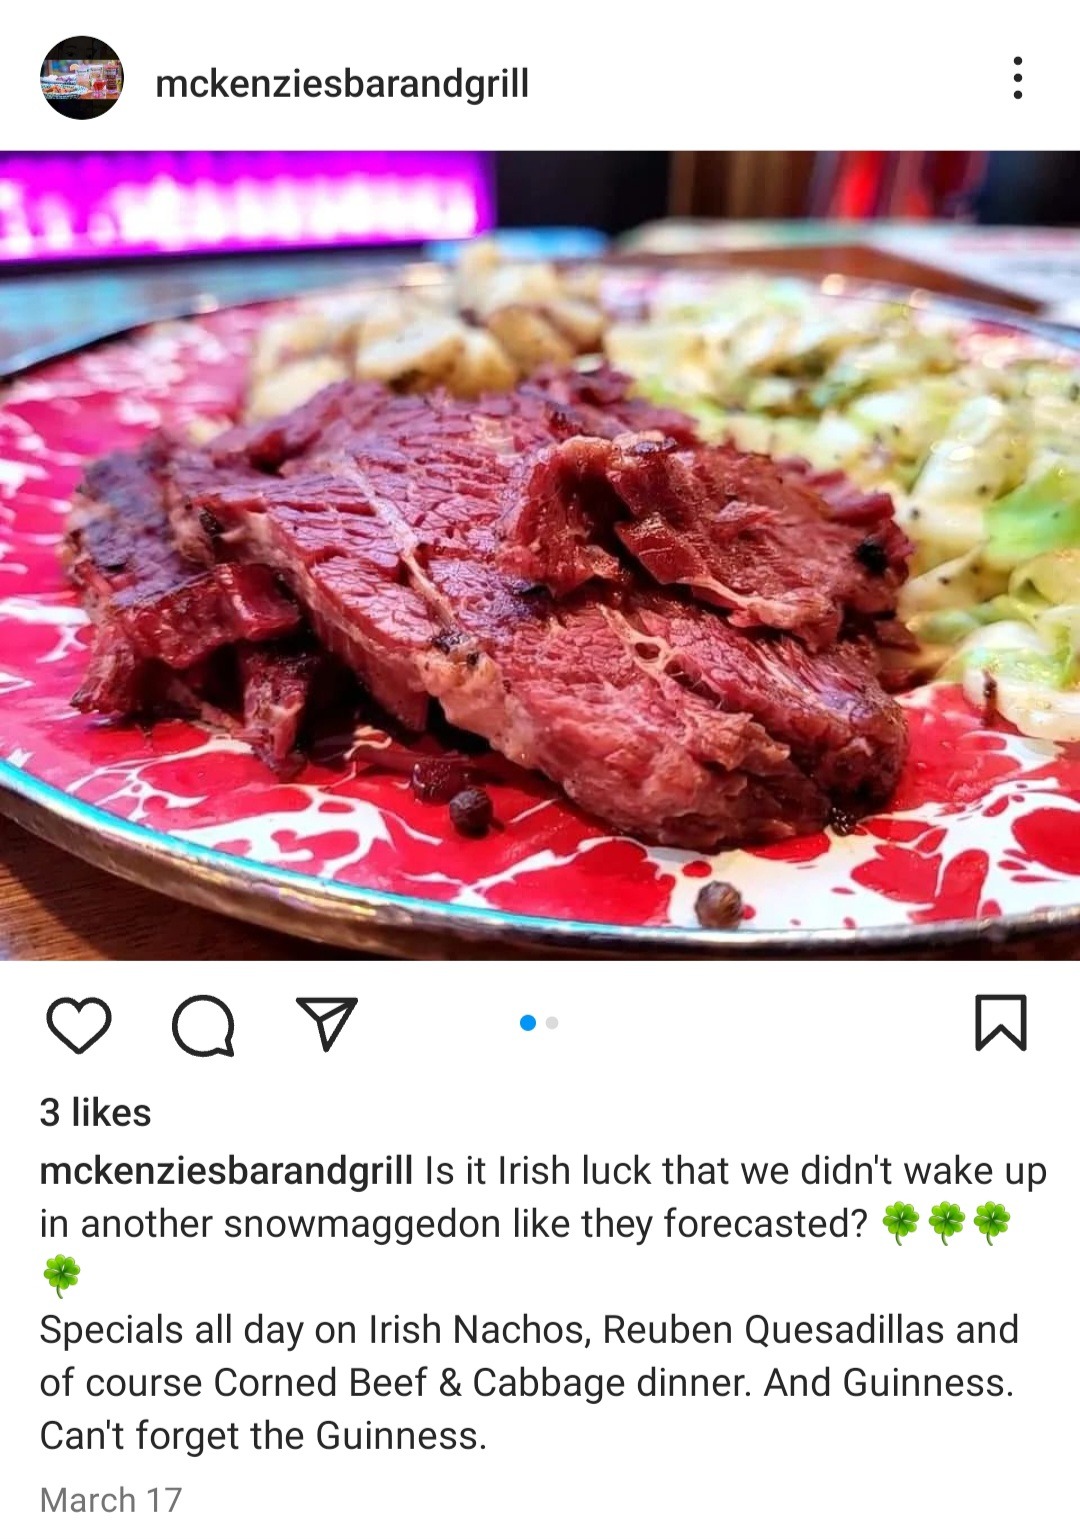Share the post with the paper plane icon

(327, 1023)
